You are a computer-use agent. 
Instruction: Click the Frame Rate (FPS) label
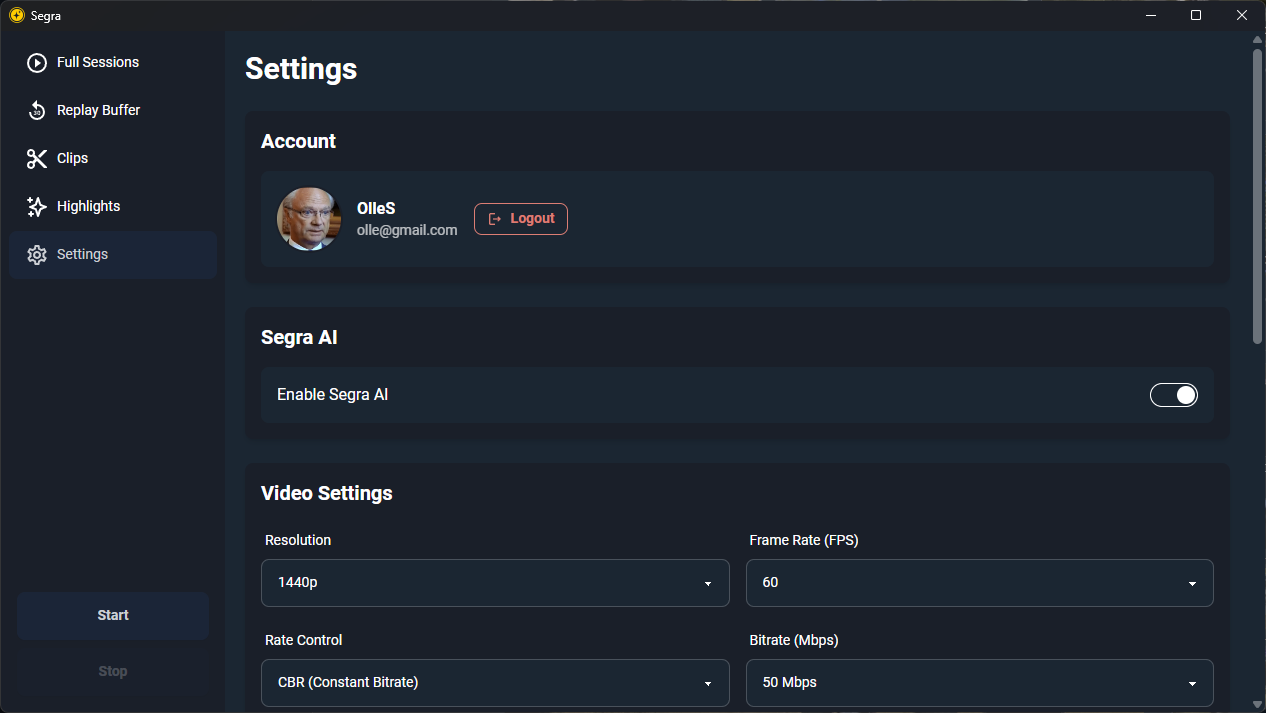(x=804, y=540)
